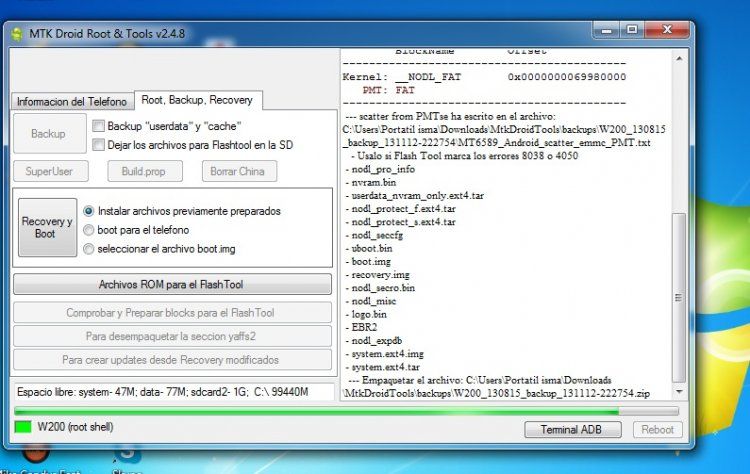Click the EBR2 log line
Screen dimensions: 750x474
pyautogui.click(x=361, y=328)
